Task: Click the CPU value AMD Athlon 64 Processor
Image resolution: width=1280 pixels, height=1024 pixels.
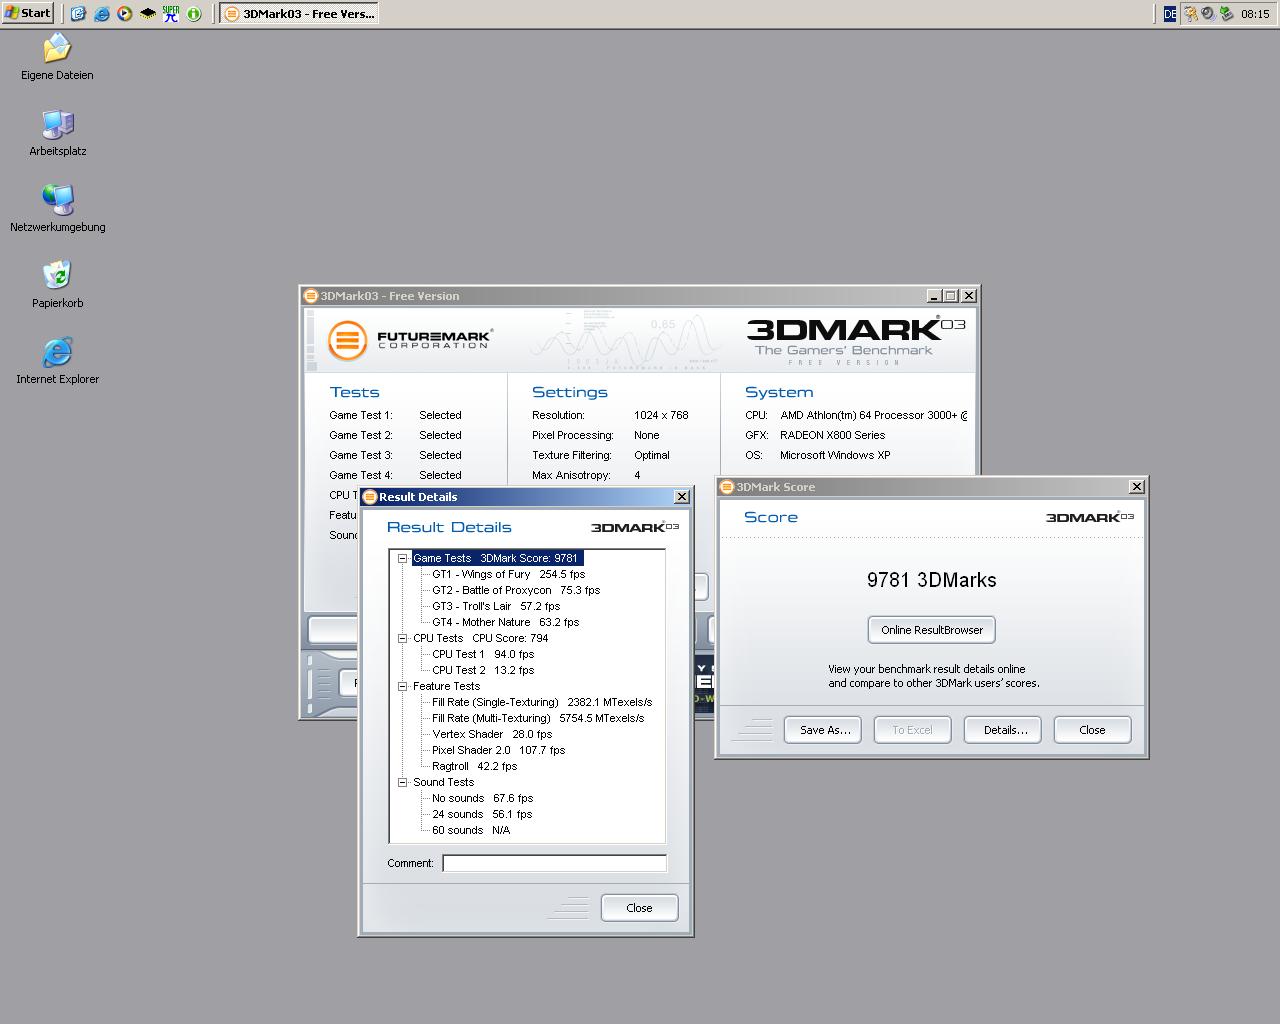Action: pyautogui.click(x=873, y=415)
